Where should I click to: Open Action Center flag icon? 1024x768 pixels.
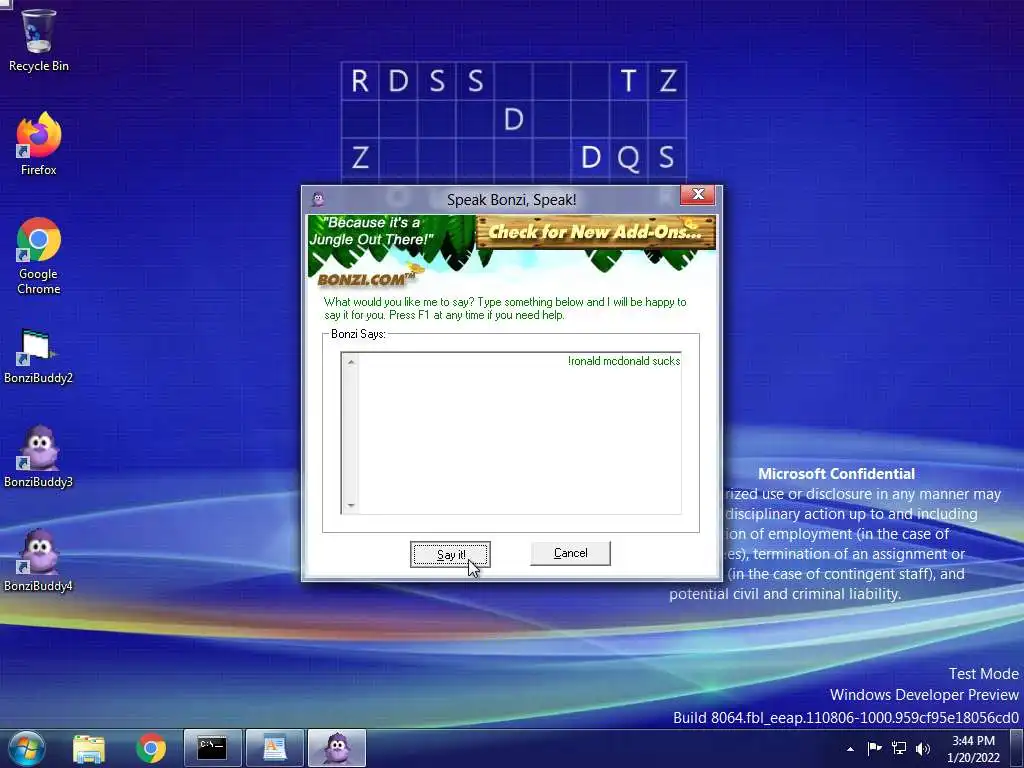tap(874, 748)
